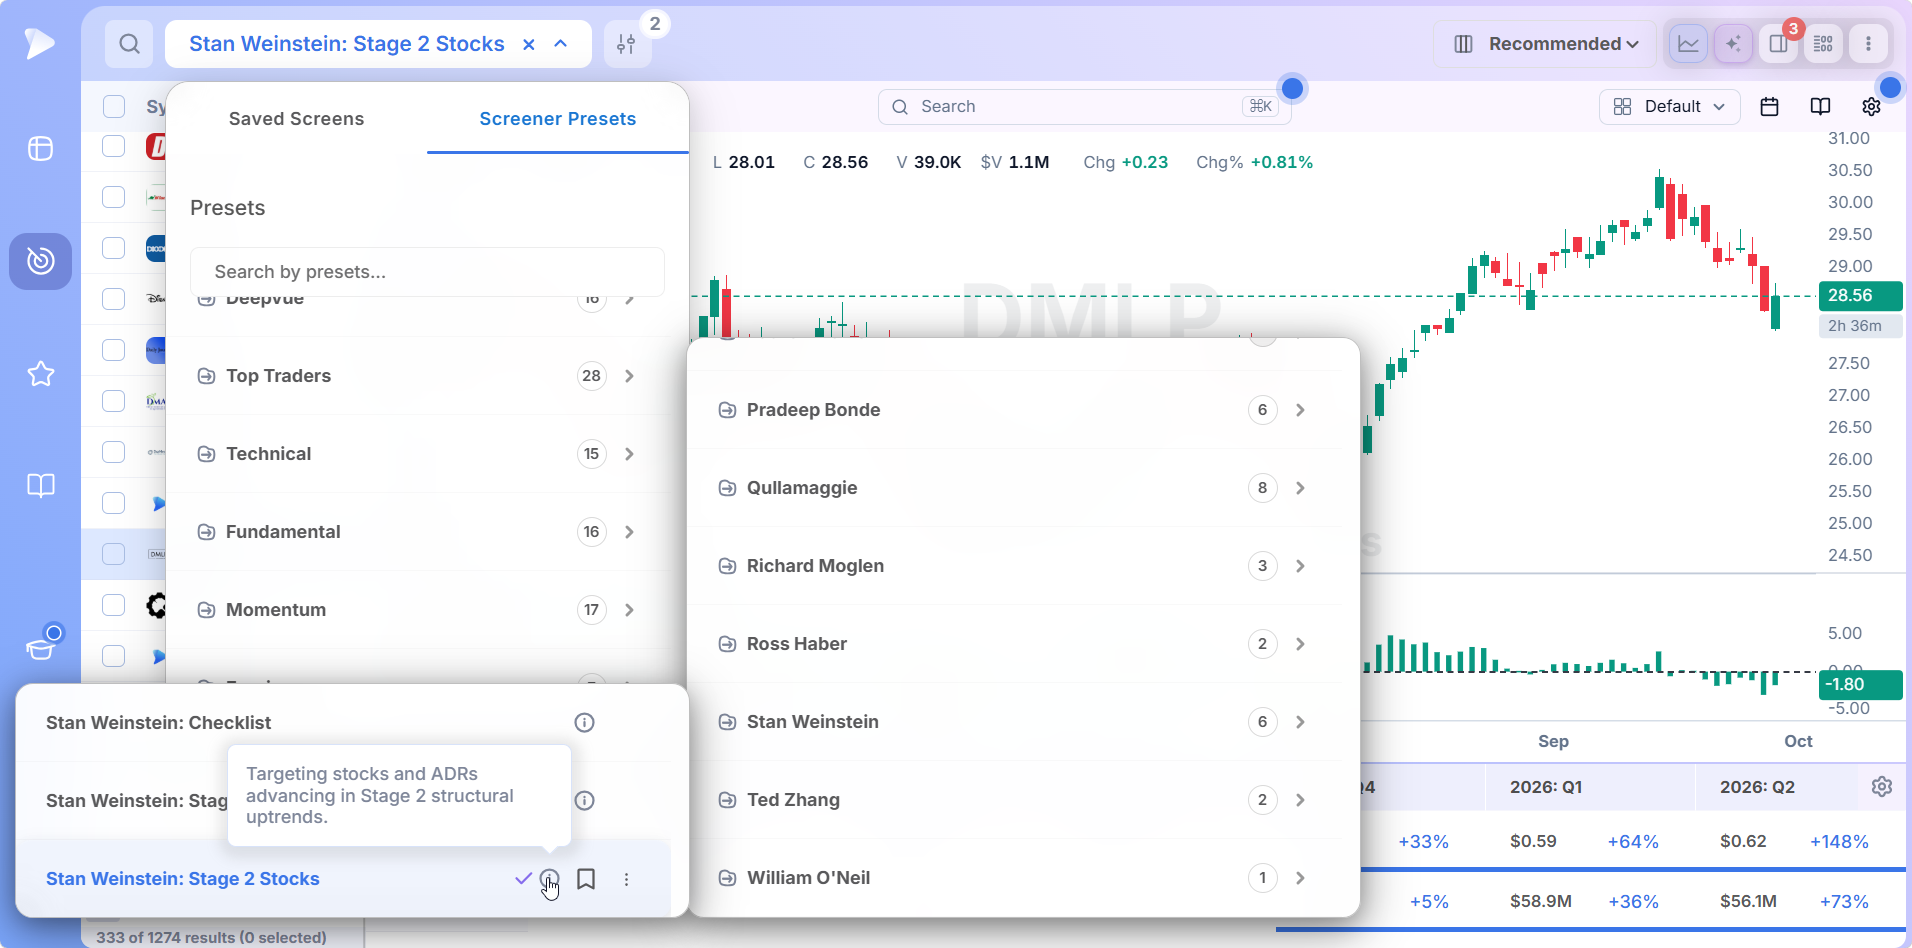
Task: Open the calendar icon
Action: coord(1769,107)
